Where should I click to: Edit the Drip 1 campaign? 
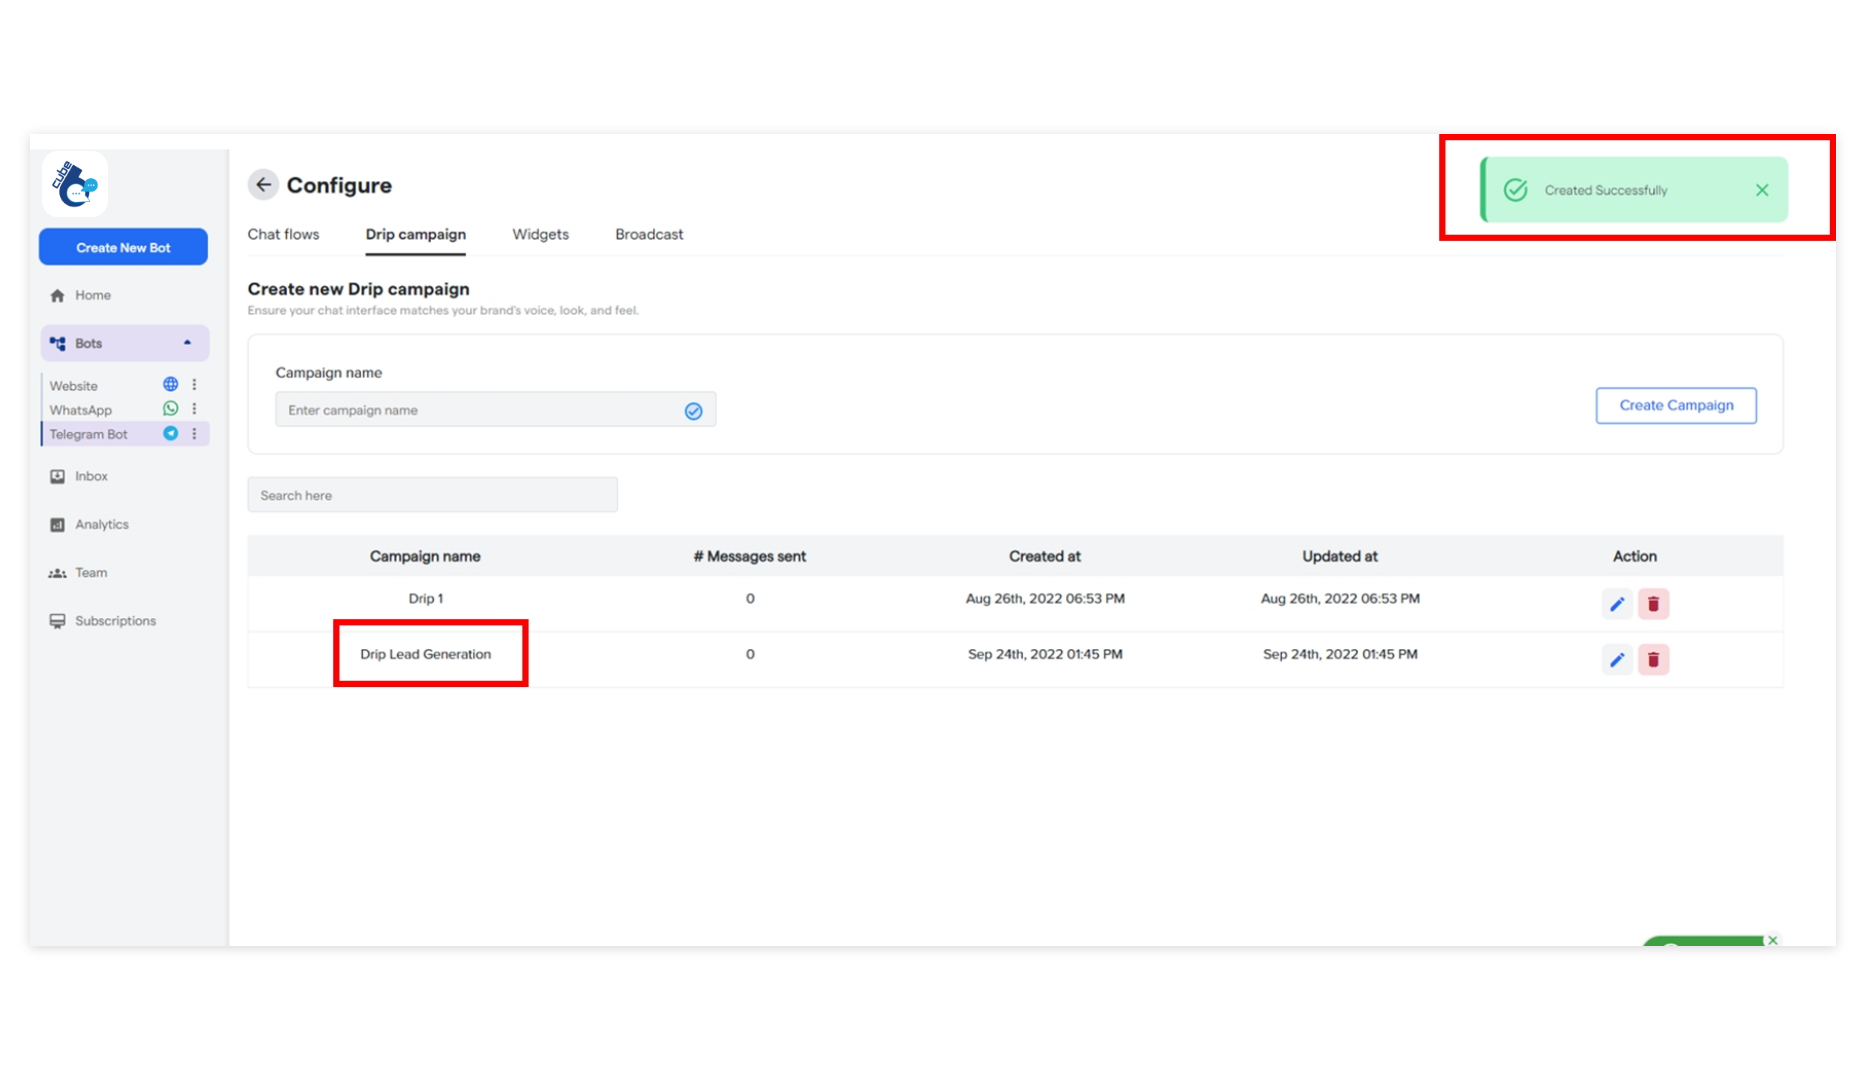(x=1617, y=604)
